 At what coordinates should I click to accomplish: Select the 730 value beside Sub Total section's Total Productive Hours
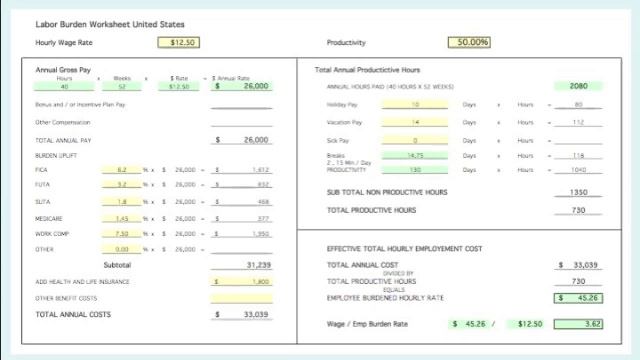click(x=578, y=210)
